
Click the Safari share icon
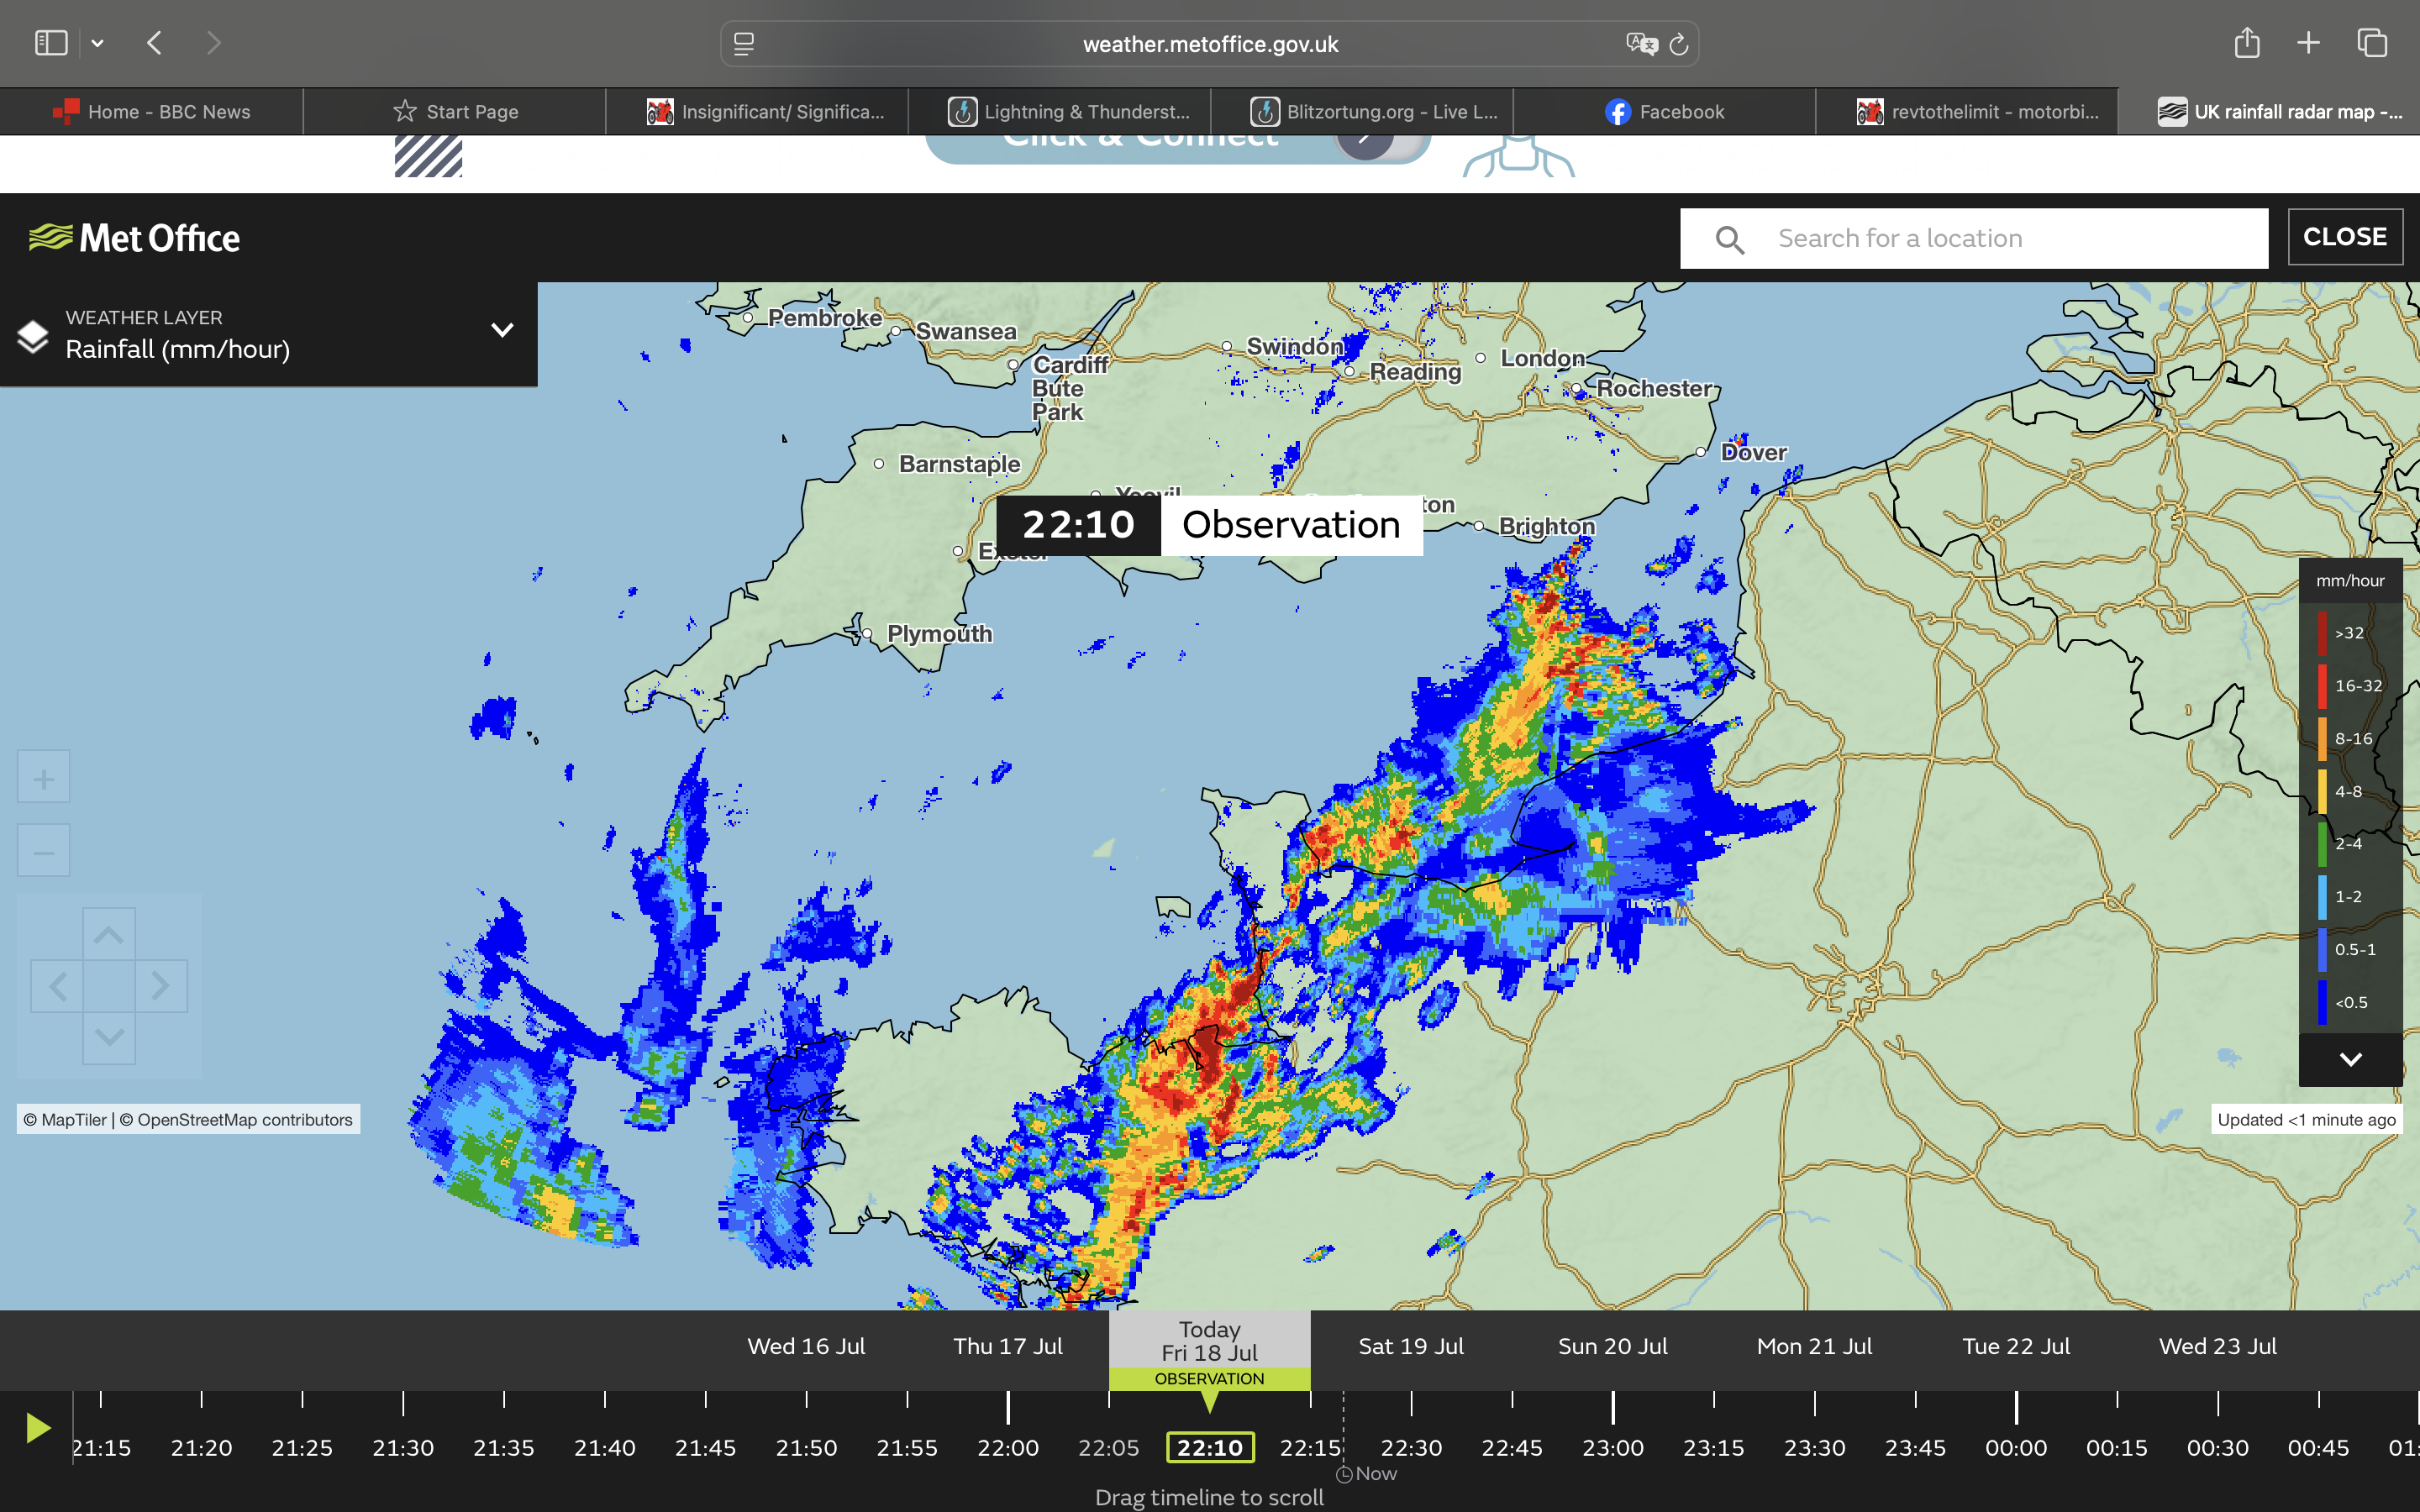click(x=2247, y=43)
